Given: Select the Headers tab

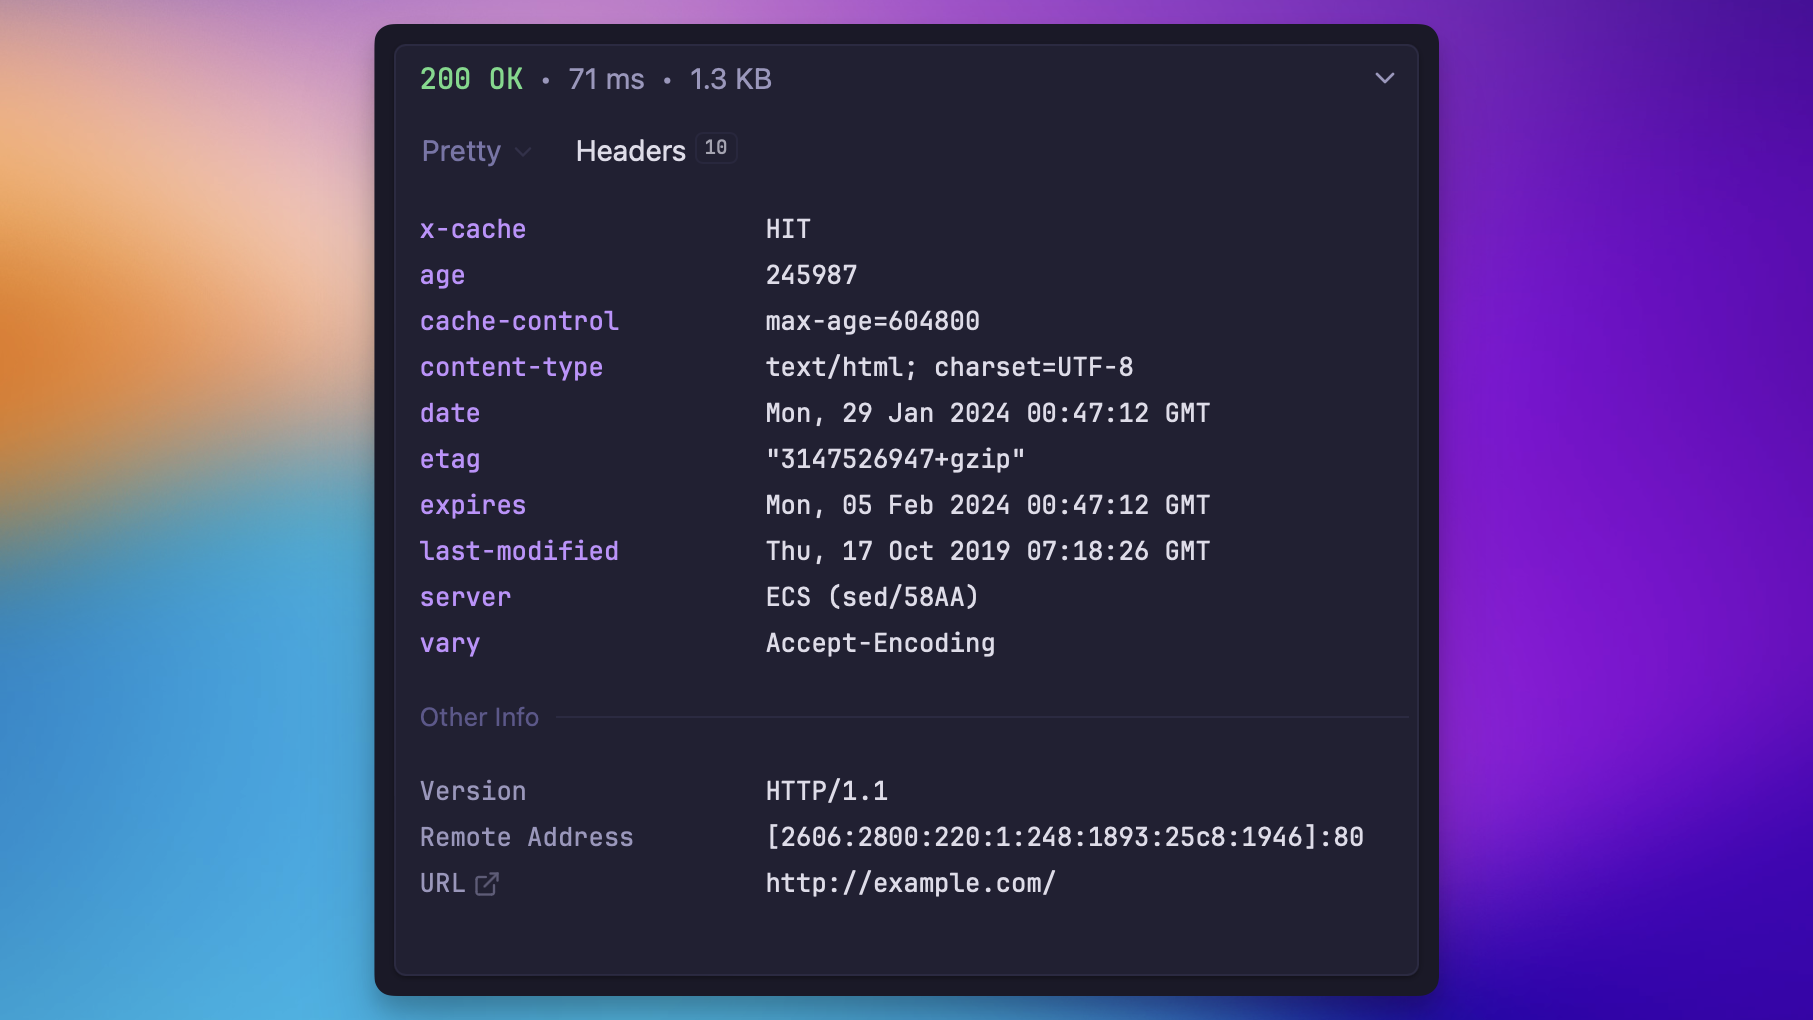Looking at the screenshot, I should tap(630, 151).
